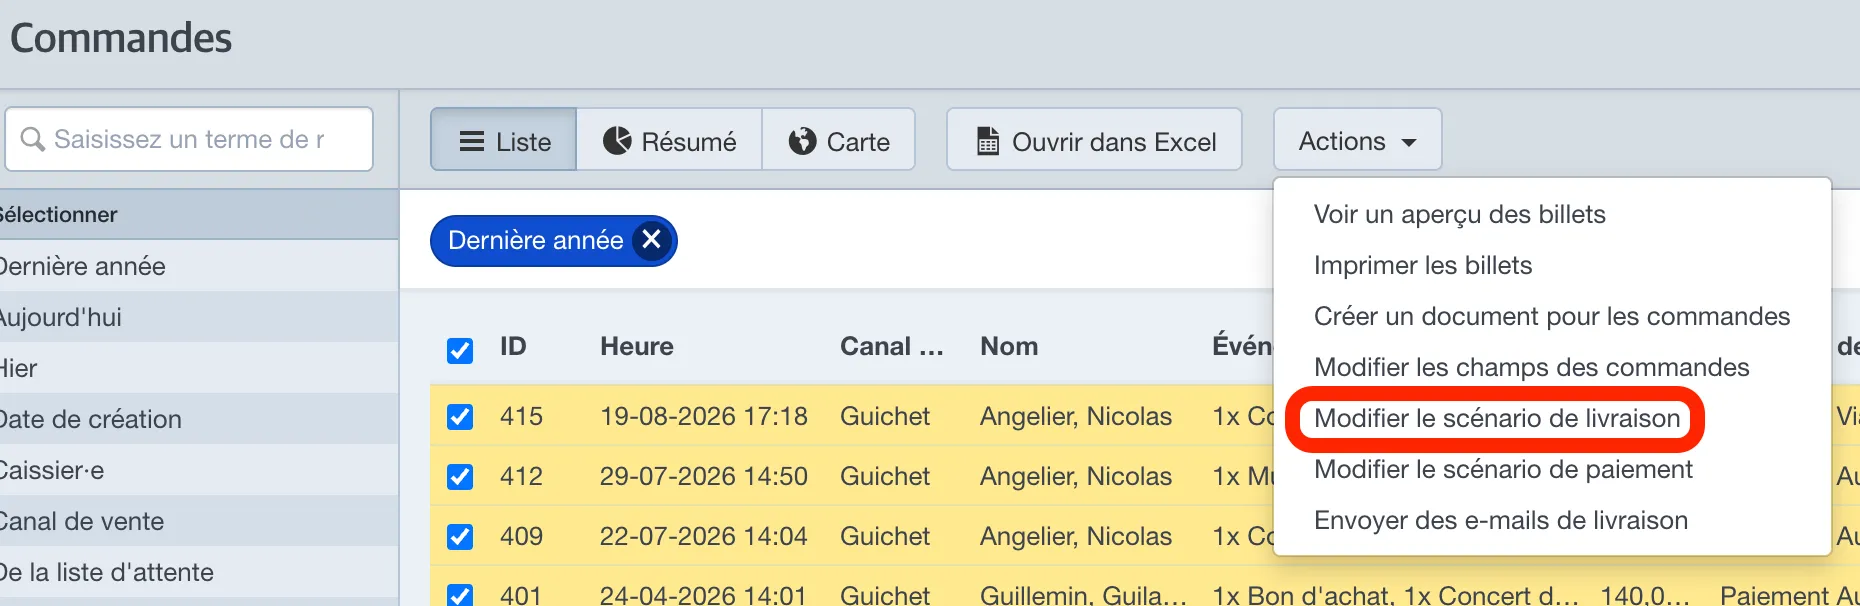This screenshot has height=606, width=1860.
Task: Select the Dernière année filter in sidebar
Action: pos(199,266)
